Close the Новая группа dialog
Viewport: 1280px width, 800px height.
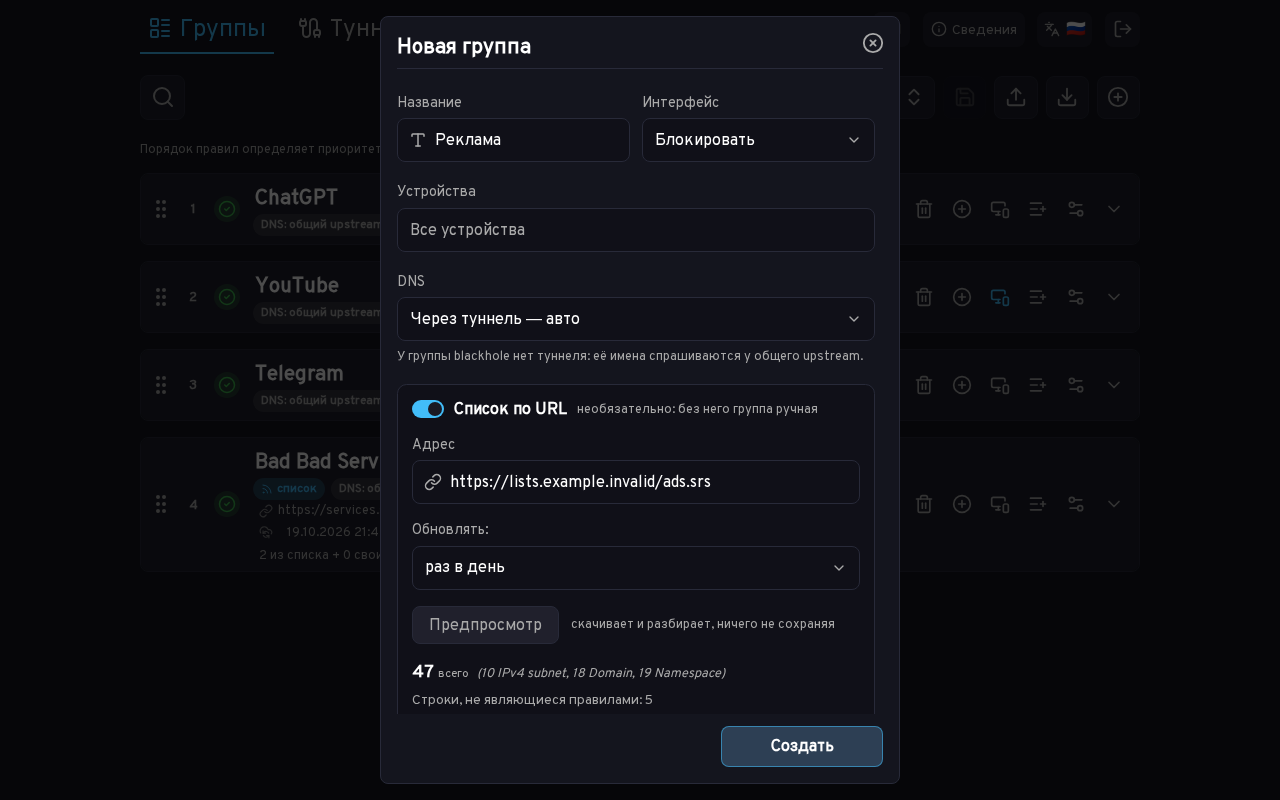point(873,43)
